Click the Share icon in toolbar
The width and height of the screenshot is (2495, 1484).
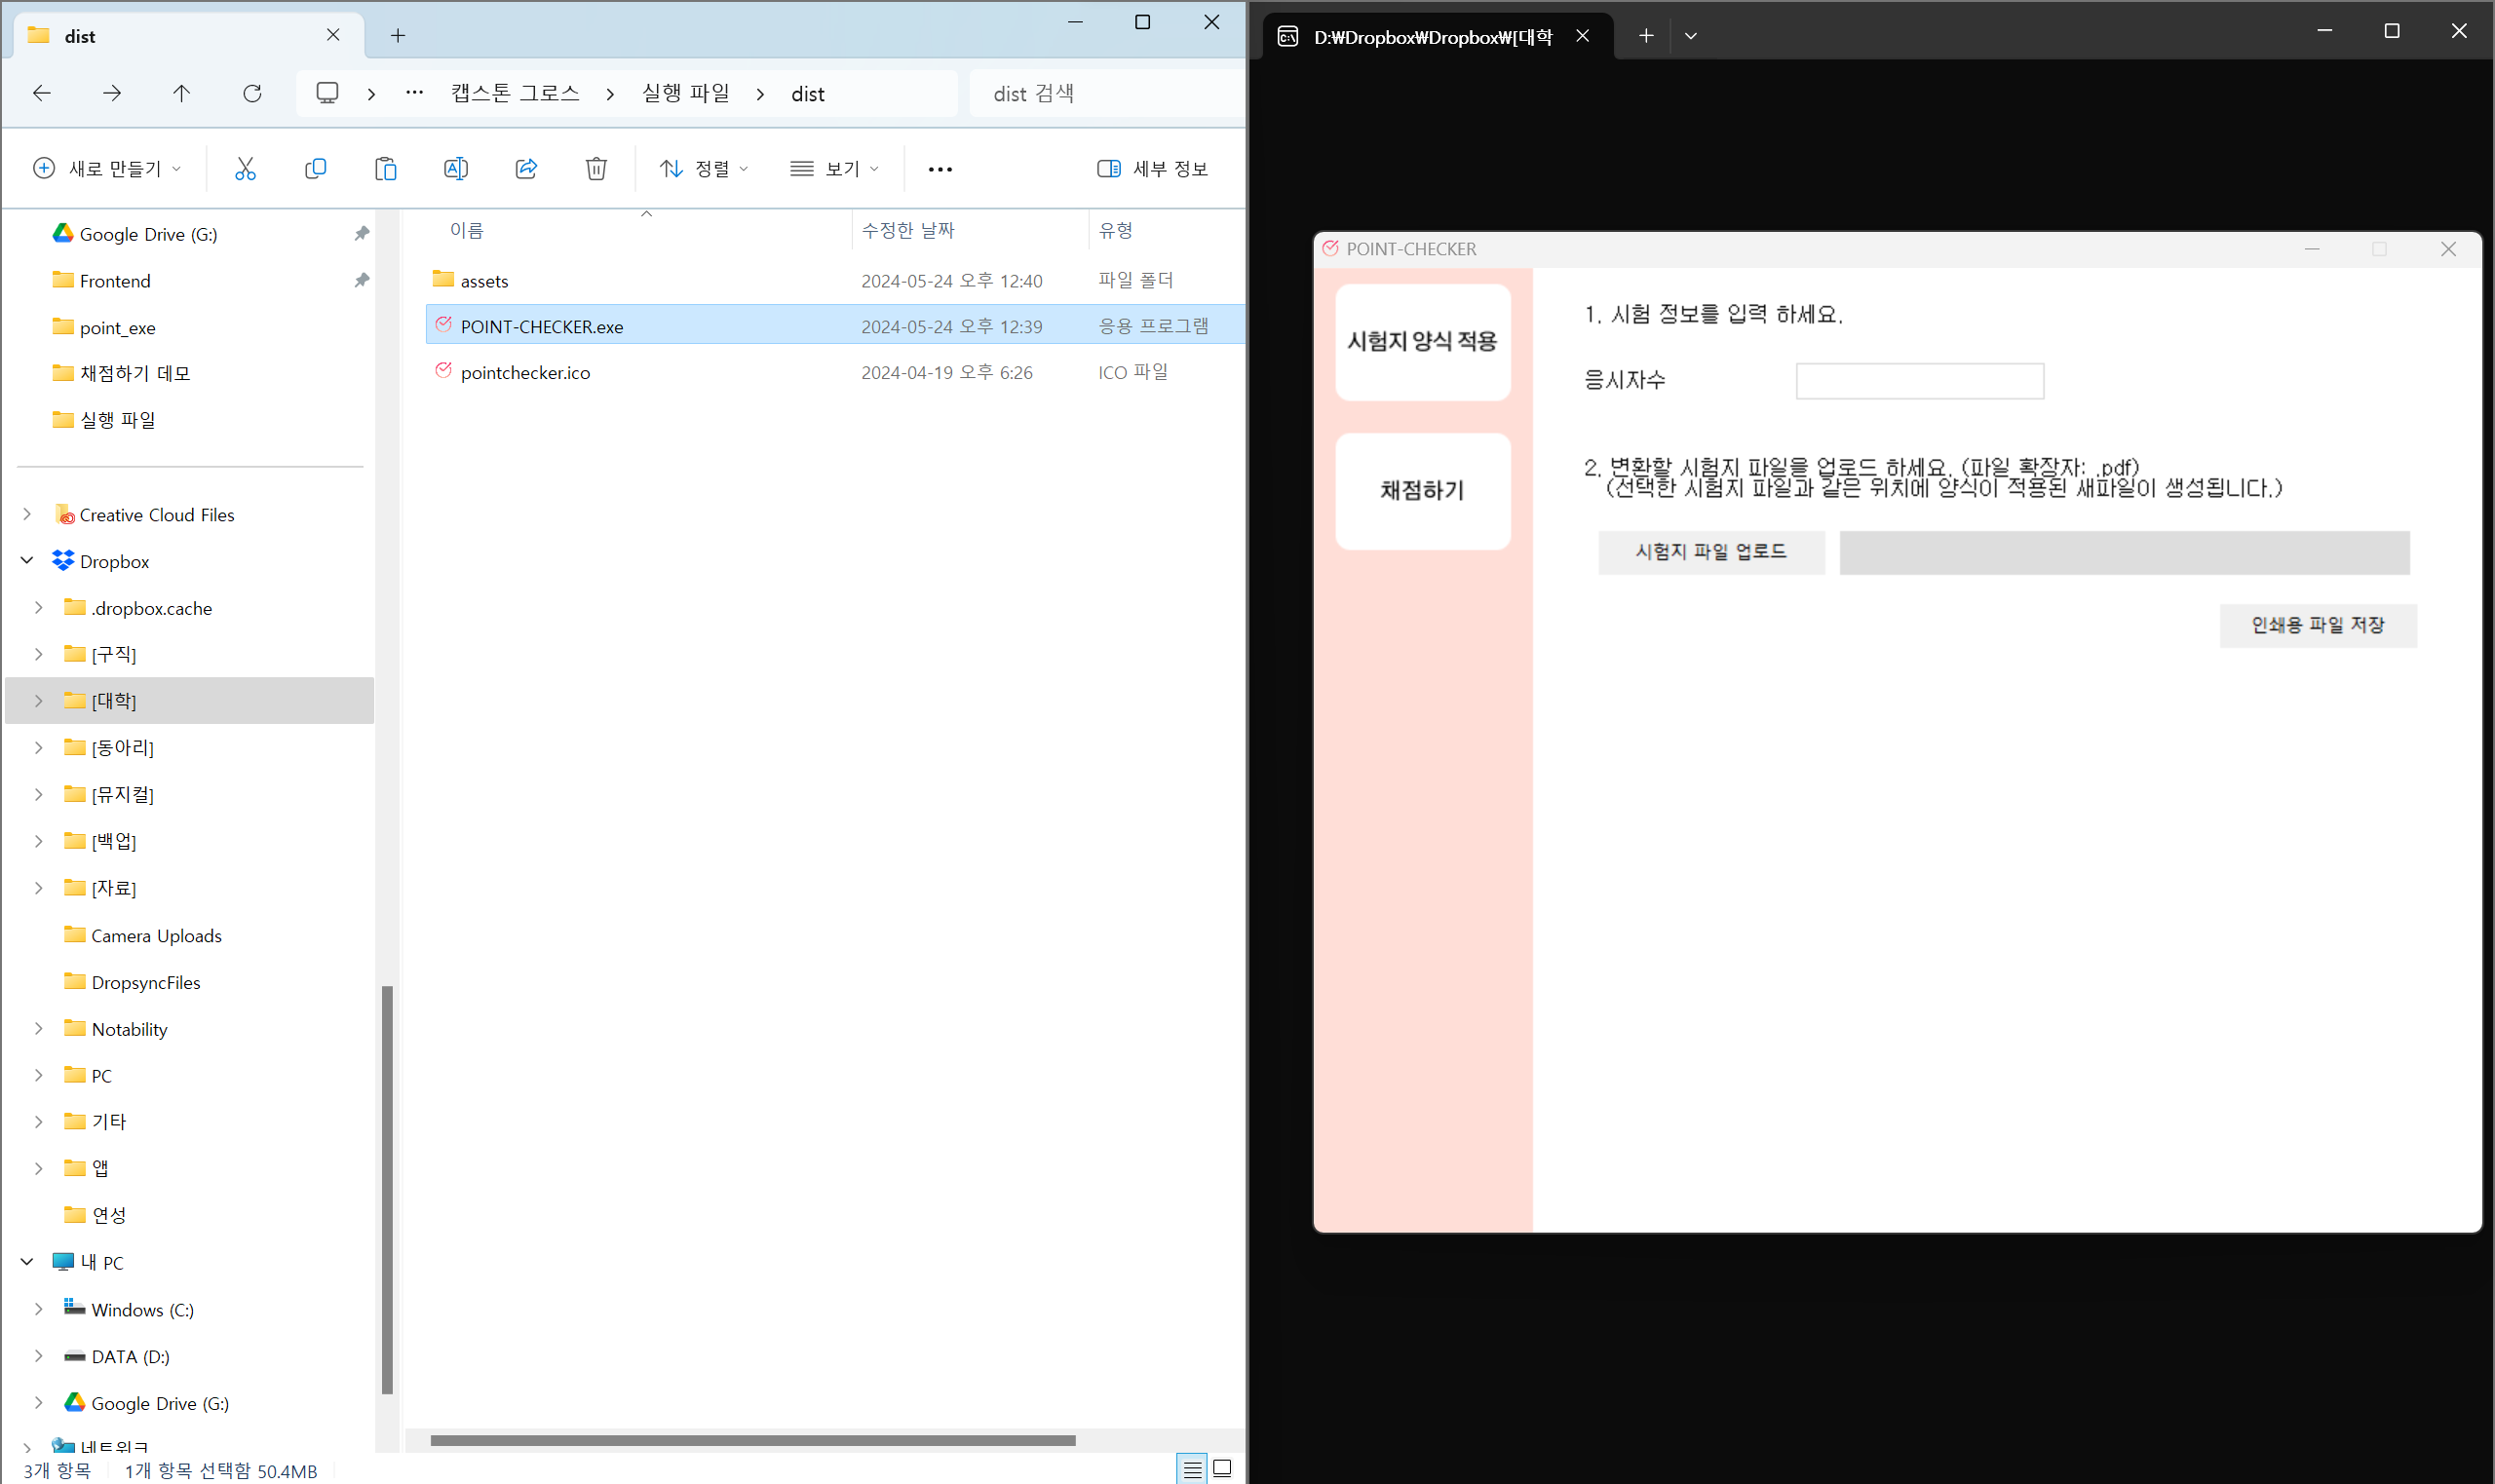coord(526,169)
